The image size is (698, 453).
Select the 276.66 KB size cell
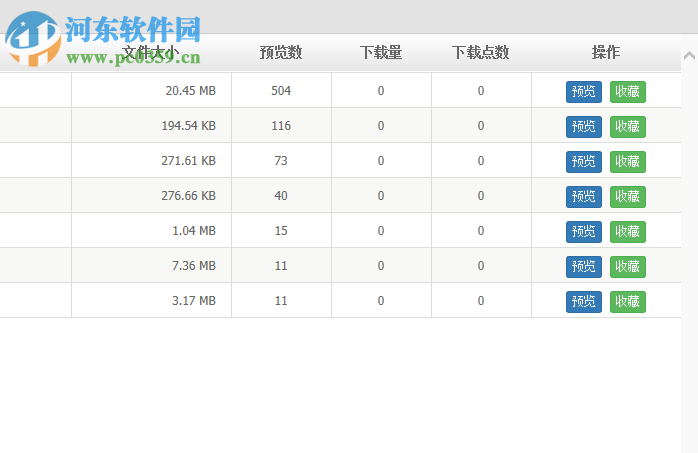tap(151, 195)
